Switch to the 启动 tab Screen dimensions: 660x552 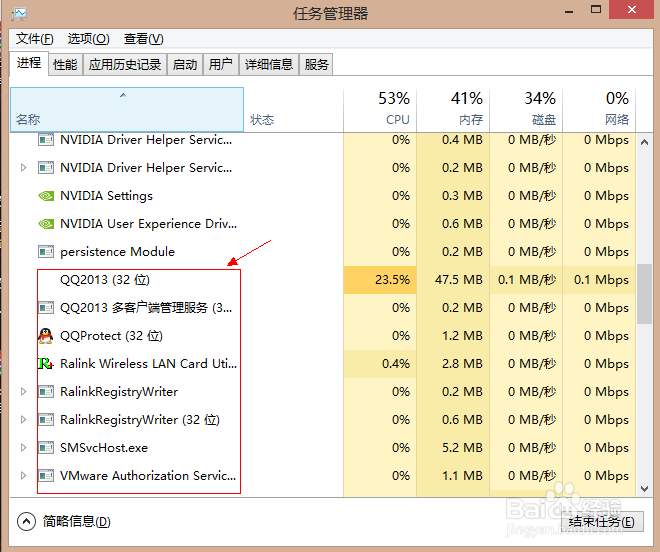(185, 64)
